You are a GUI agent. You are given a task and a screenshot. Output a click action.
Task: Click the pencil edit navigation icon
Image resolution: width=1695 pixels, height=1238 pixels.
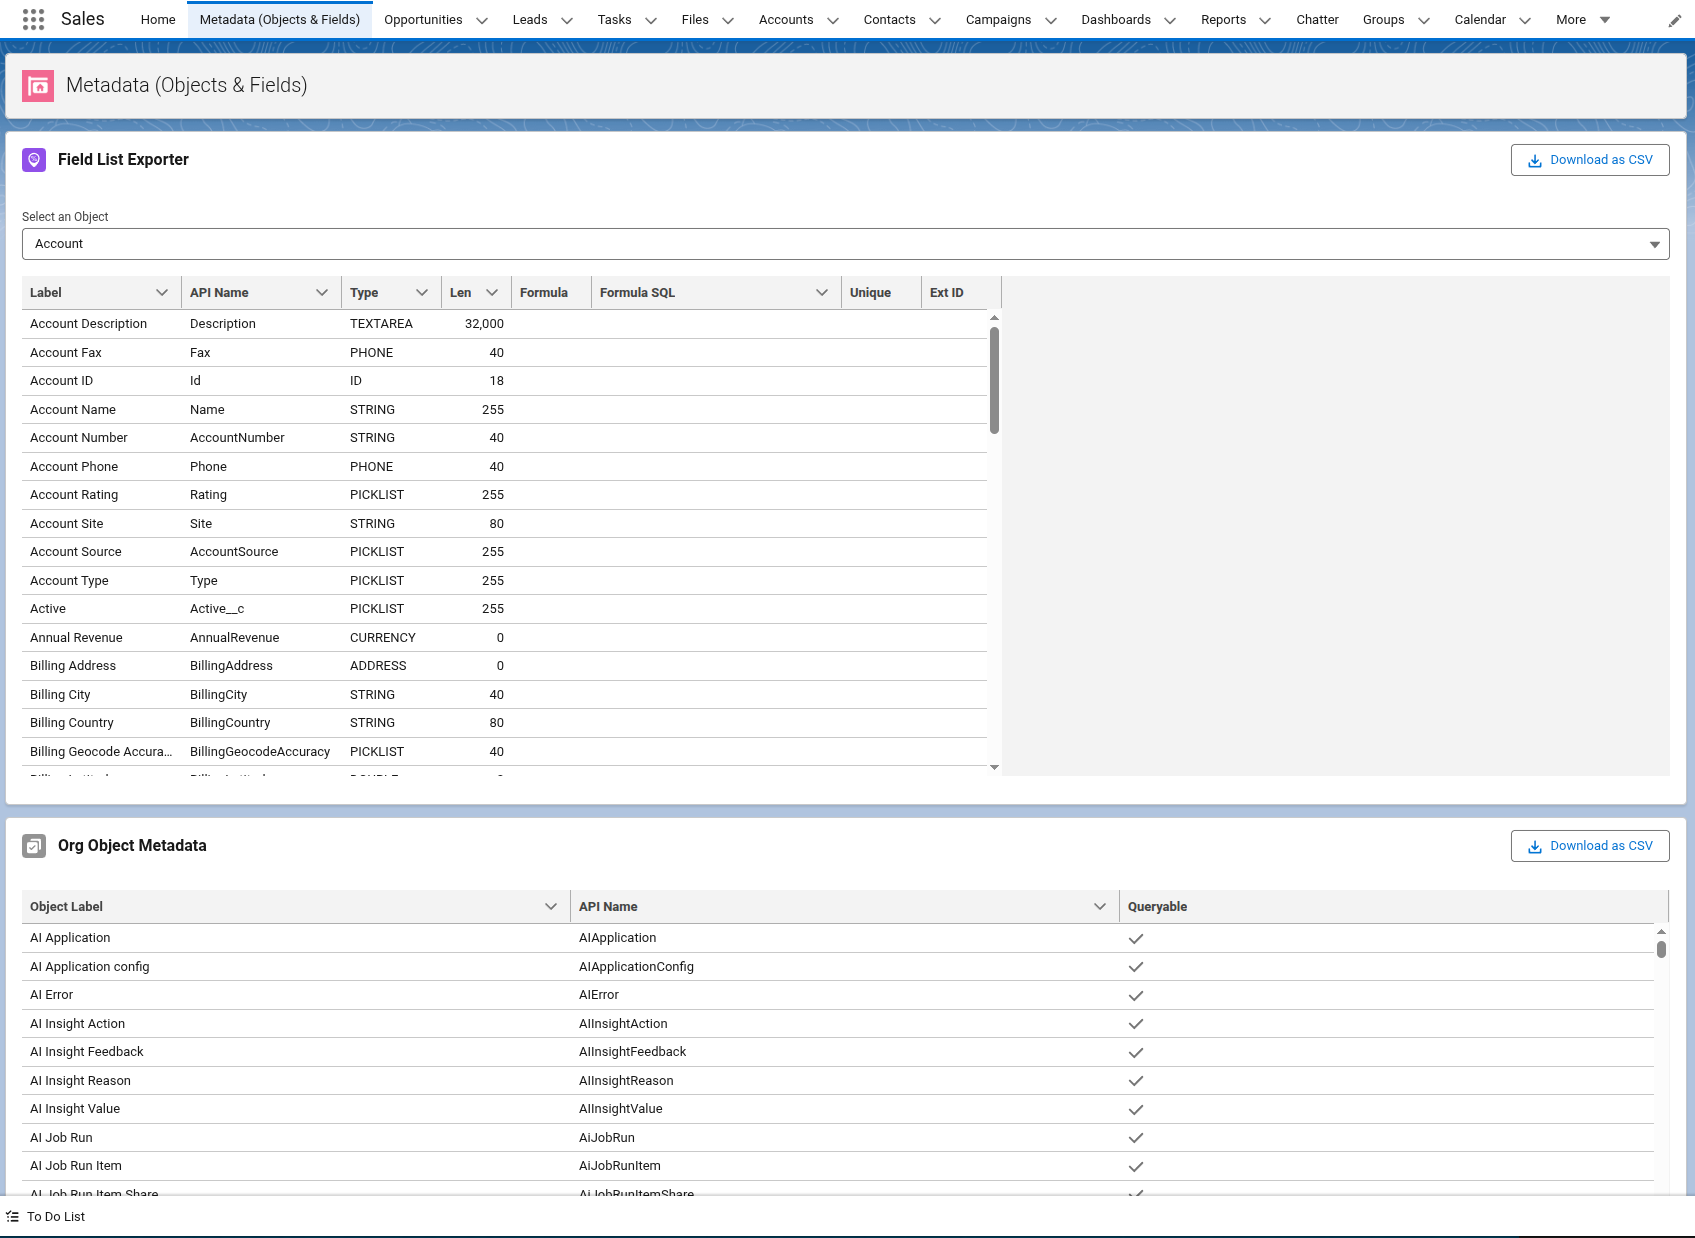(x=1675, y=21)
